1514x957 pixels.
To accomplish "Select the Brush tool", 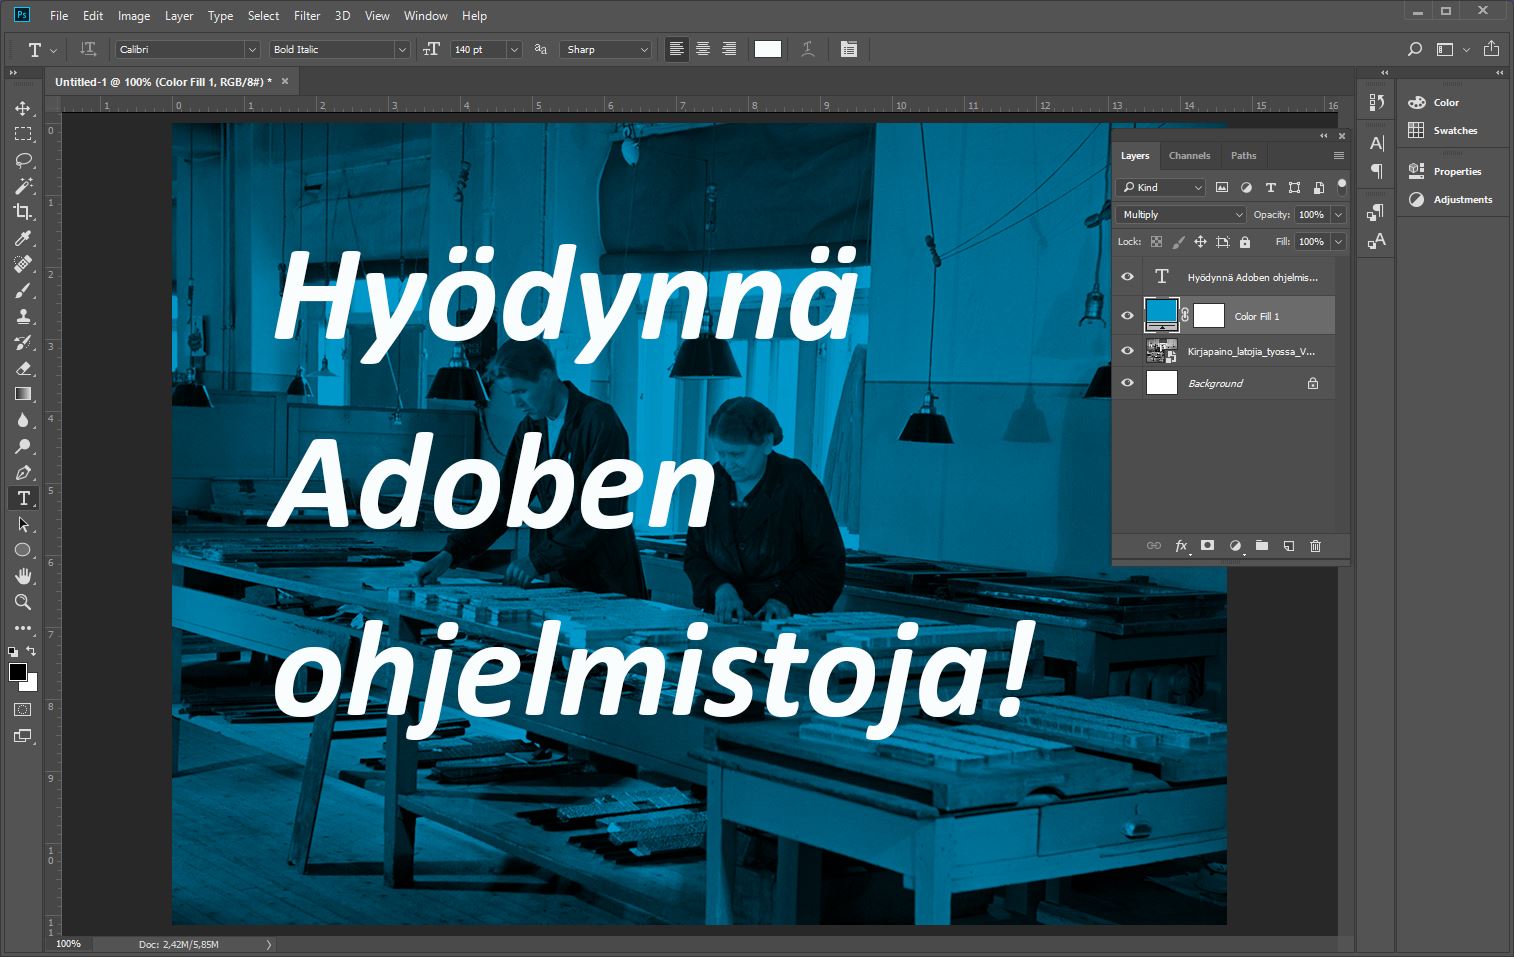I will [x=23, y=290].
